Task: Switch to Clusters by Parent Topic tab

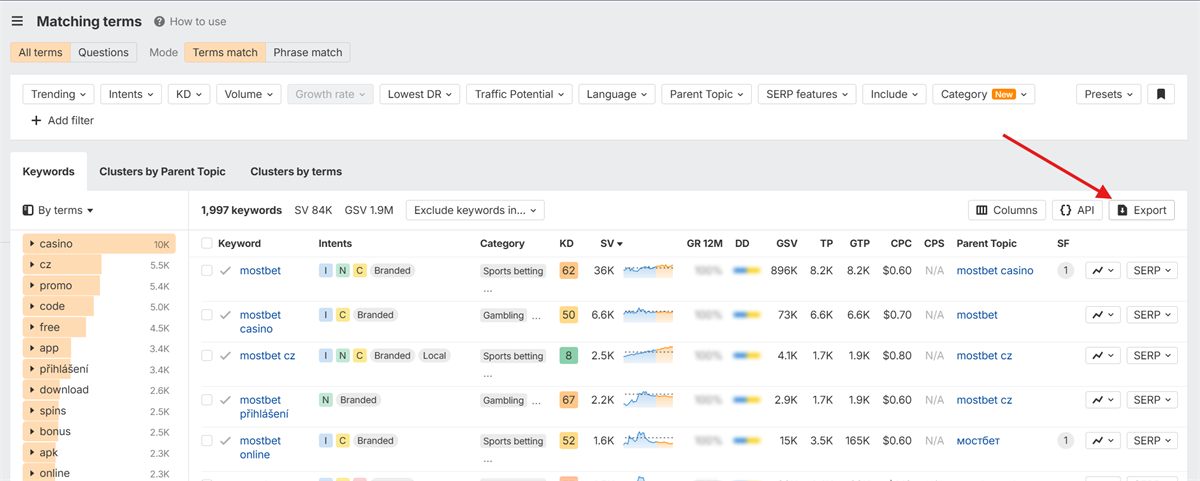Action: 162,171
